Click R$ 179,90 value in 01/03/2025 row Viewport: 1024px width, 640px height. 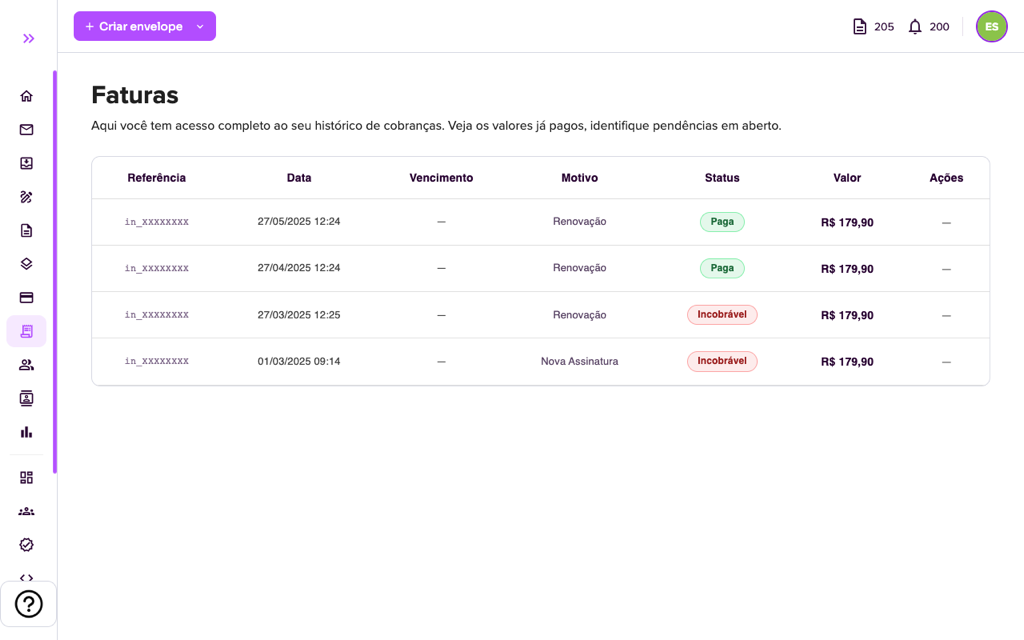tap(847, 362)
